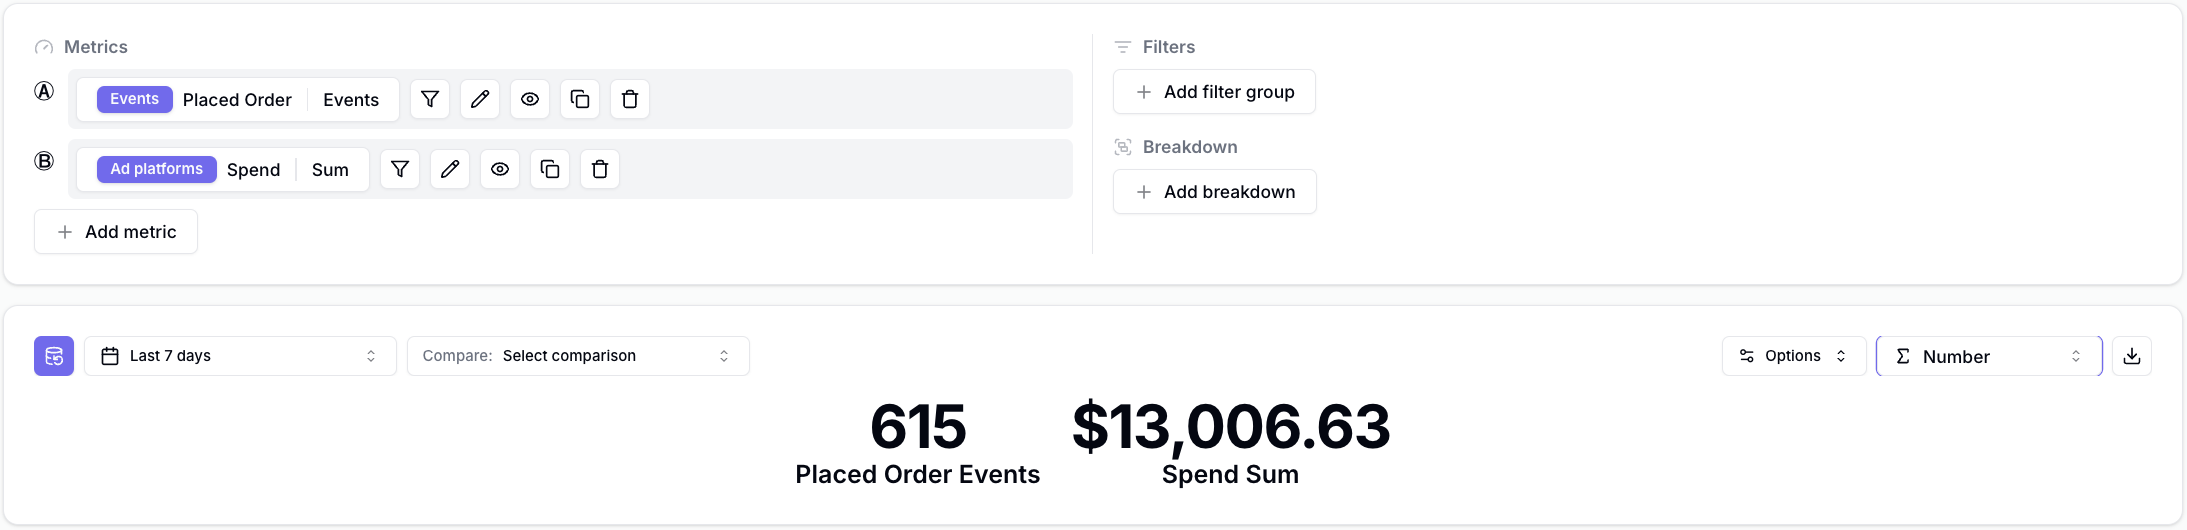Select the Placed Order event name in metric A
The image size is (2187, 530).
click(x=237, y=100)
